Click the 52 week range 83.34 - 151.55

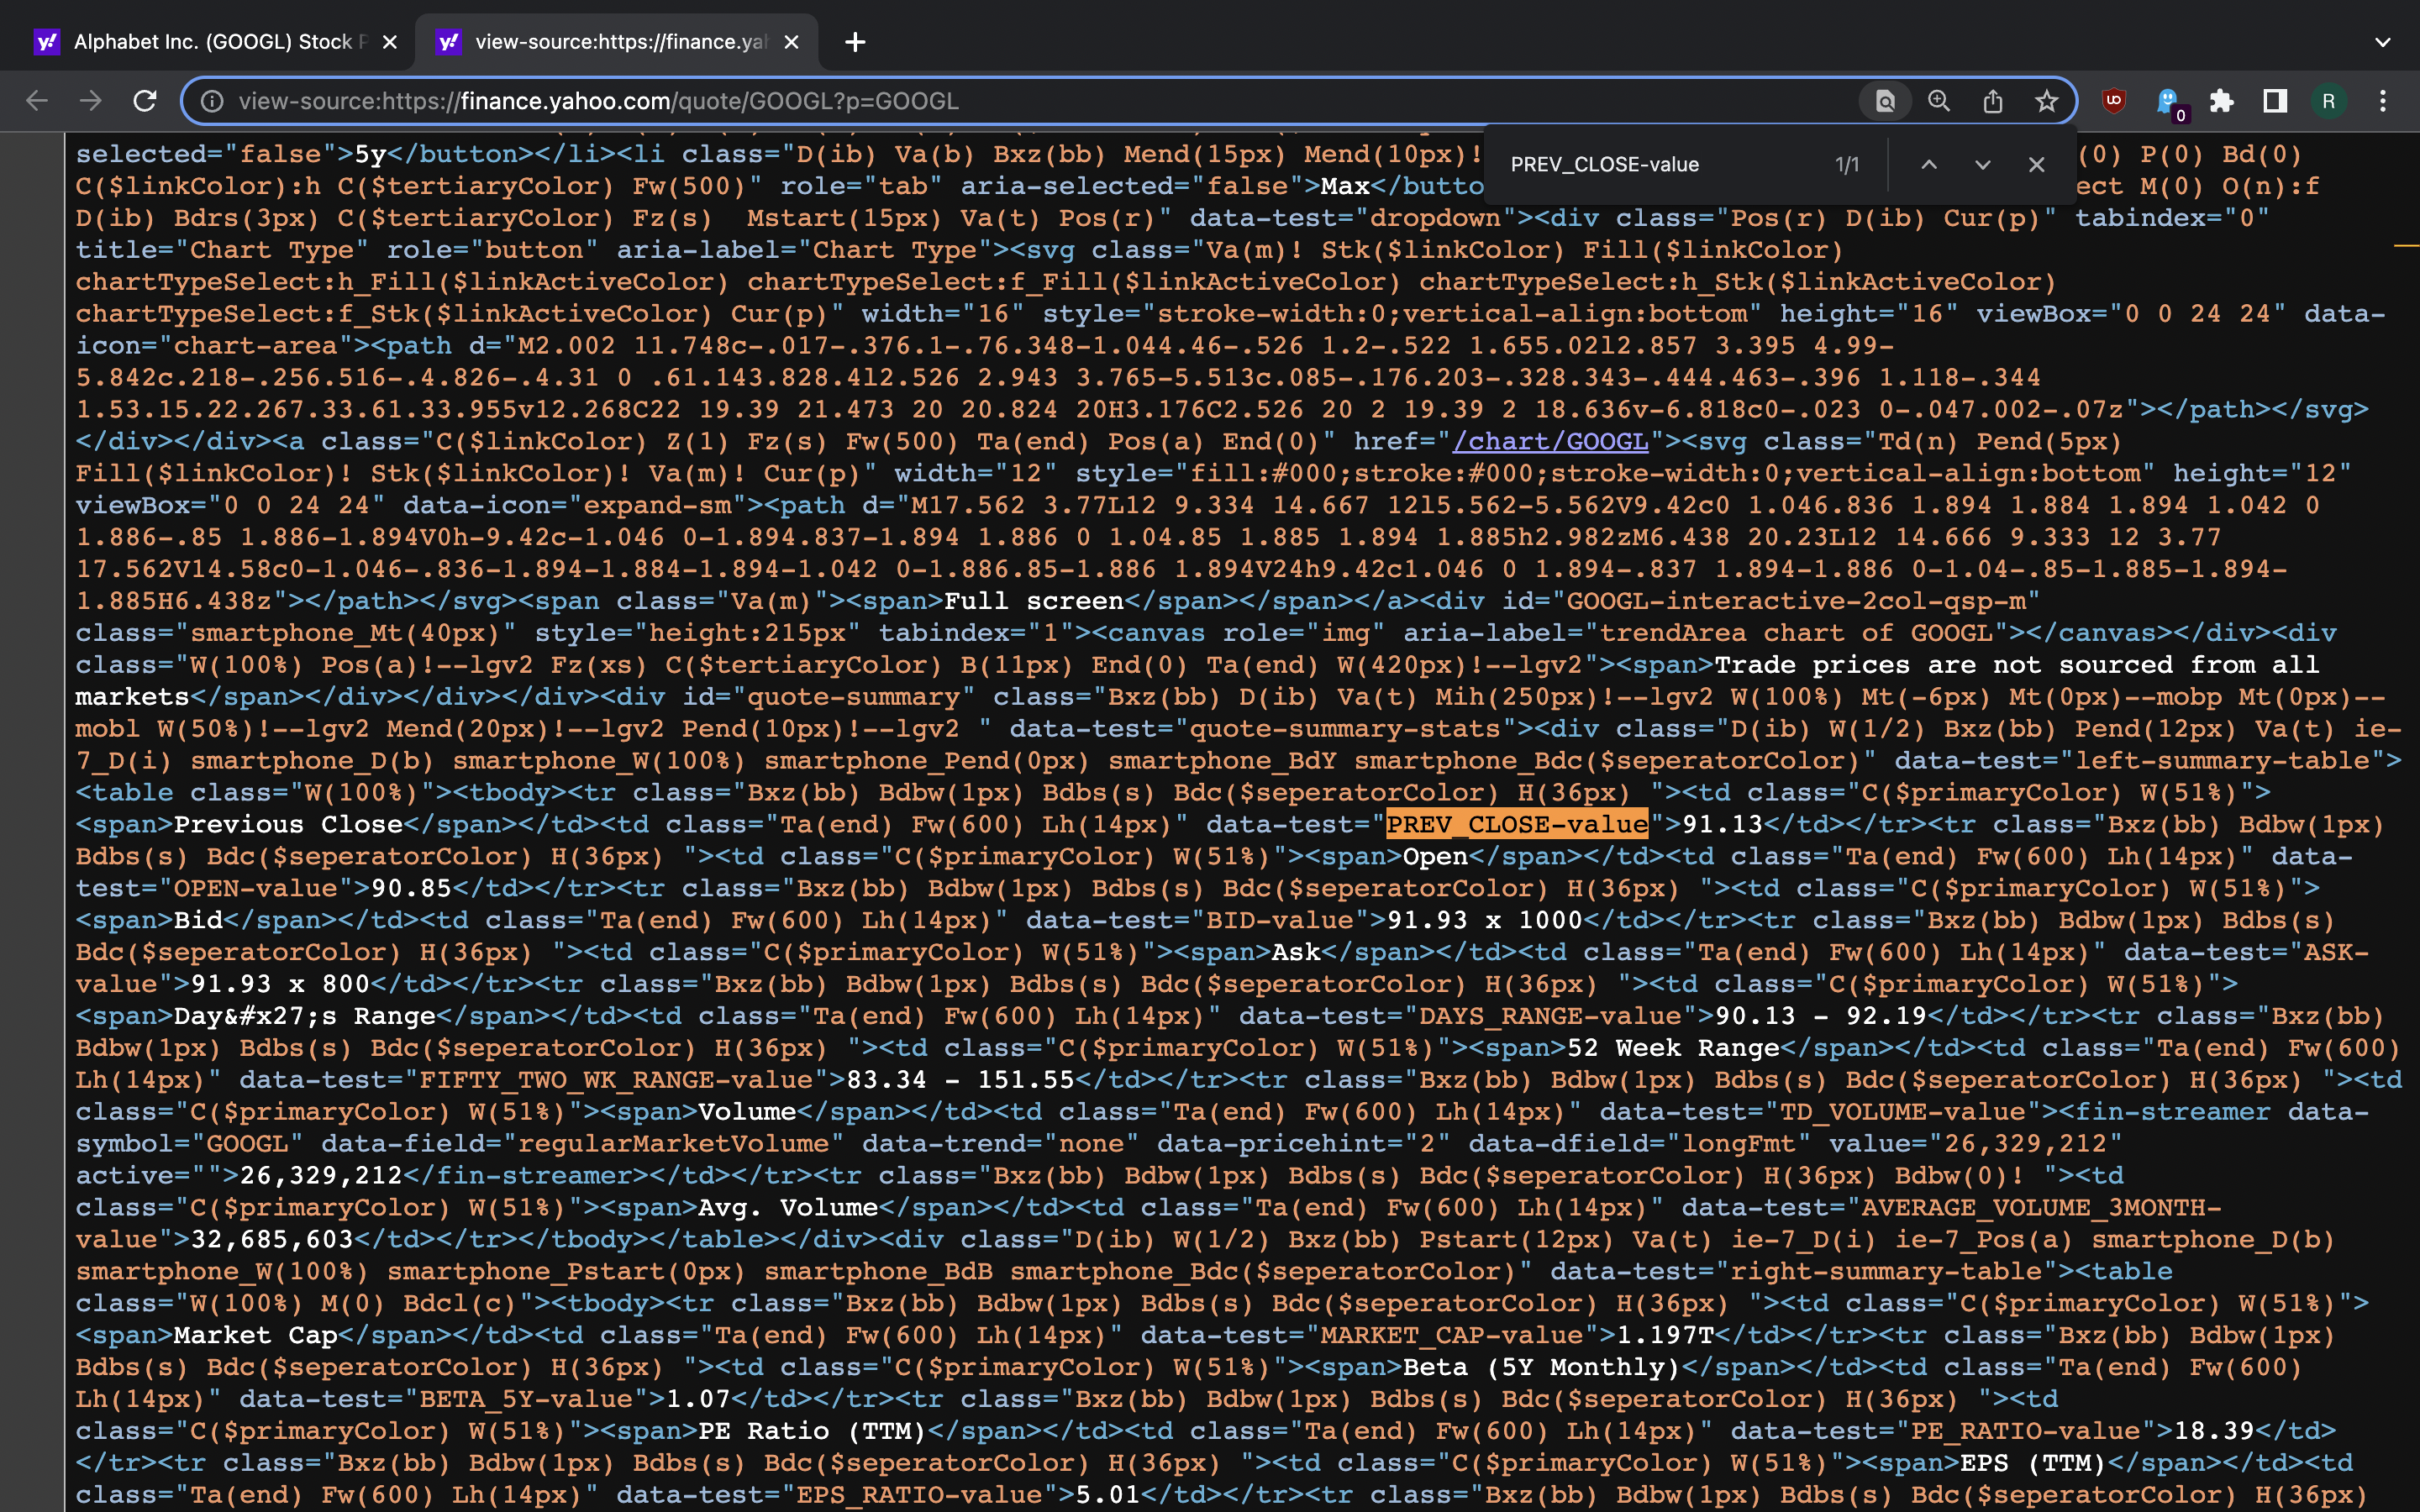pyautogui.click(x=960, y=1080)
